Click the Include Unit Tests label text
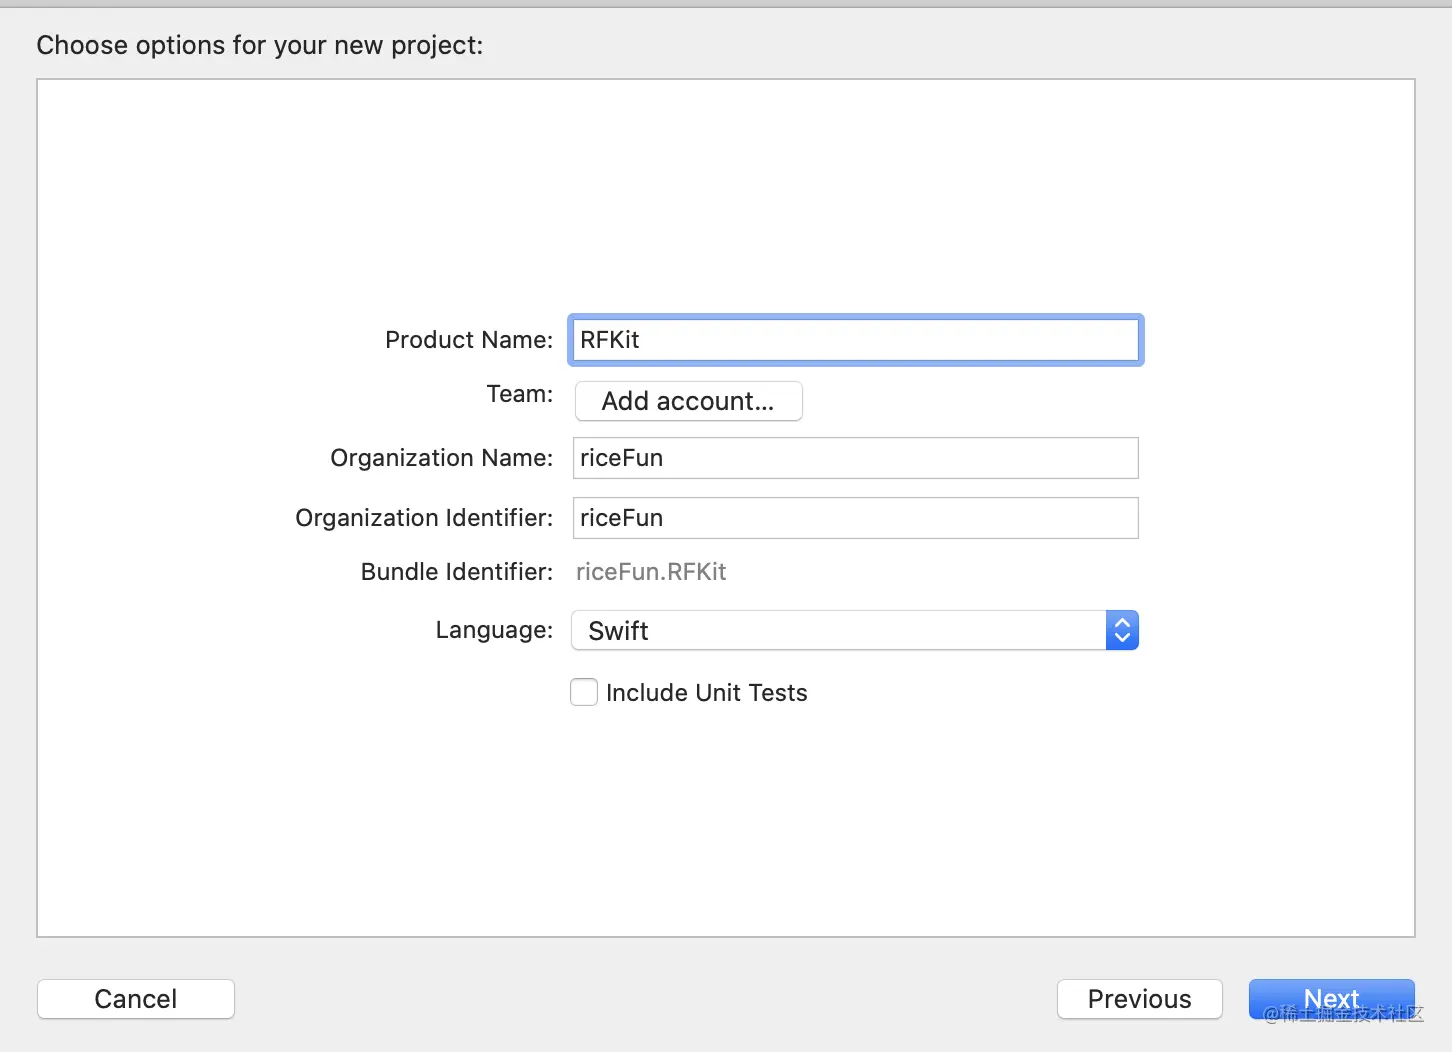This screenshot has height=1052, width=1452. (706, 693)
